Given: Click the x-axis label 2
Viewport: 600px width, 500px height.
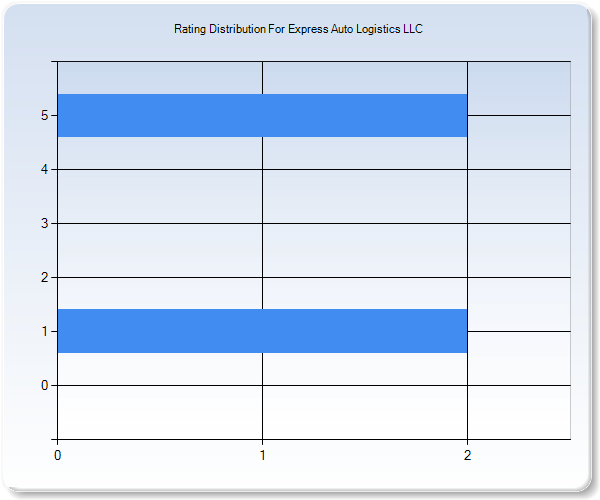Looking at the screenshot, I should [x=467, y=455].
